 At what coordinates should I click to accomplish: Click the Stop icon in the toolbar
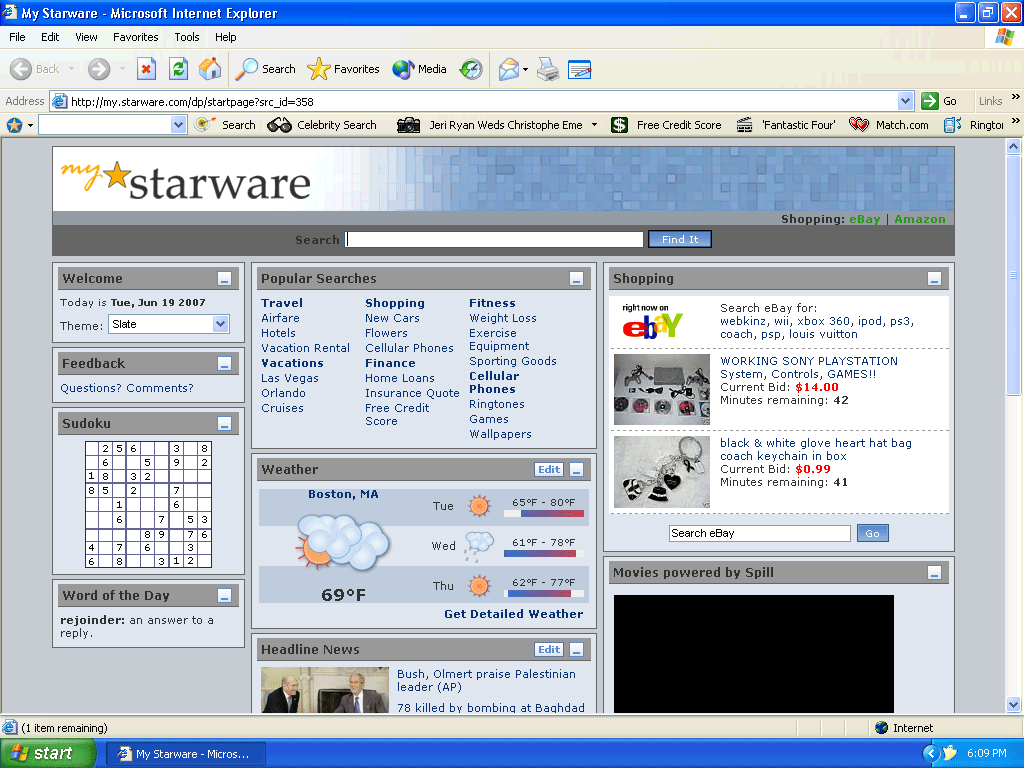[x=146, y=69]
